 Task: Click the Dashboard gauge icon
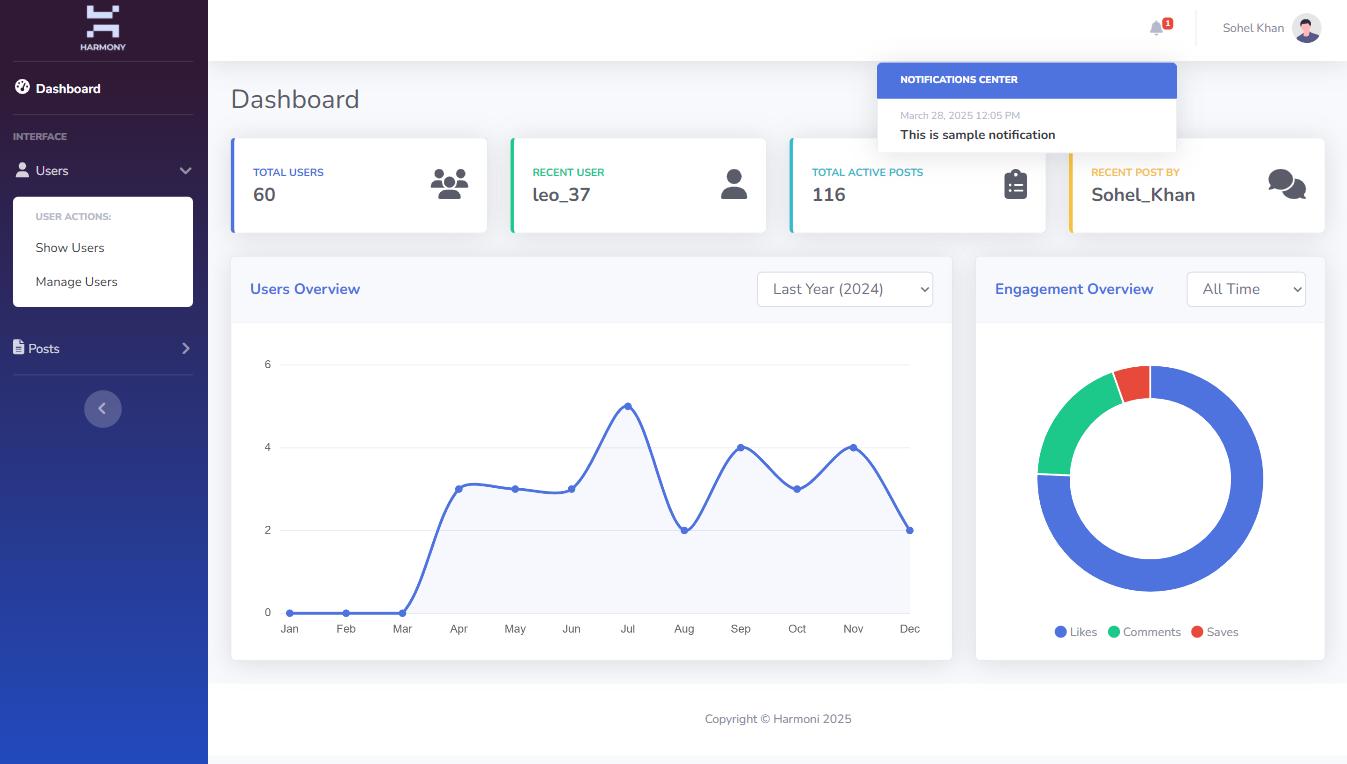coord(22,88)
